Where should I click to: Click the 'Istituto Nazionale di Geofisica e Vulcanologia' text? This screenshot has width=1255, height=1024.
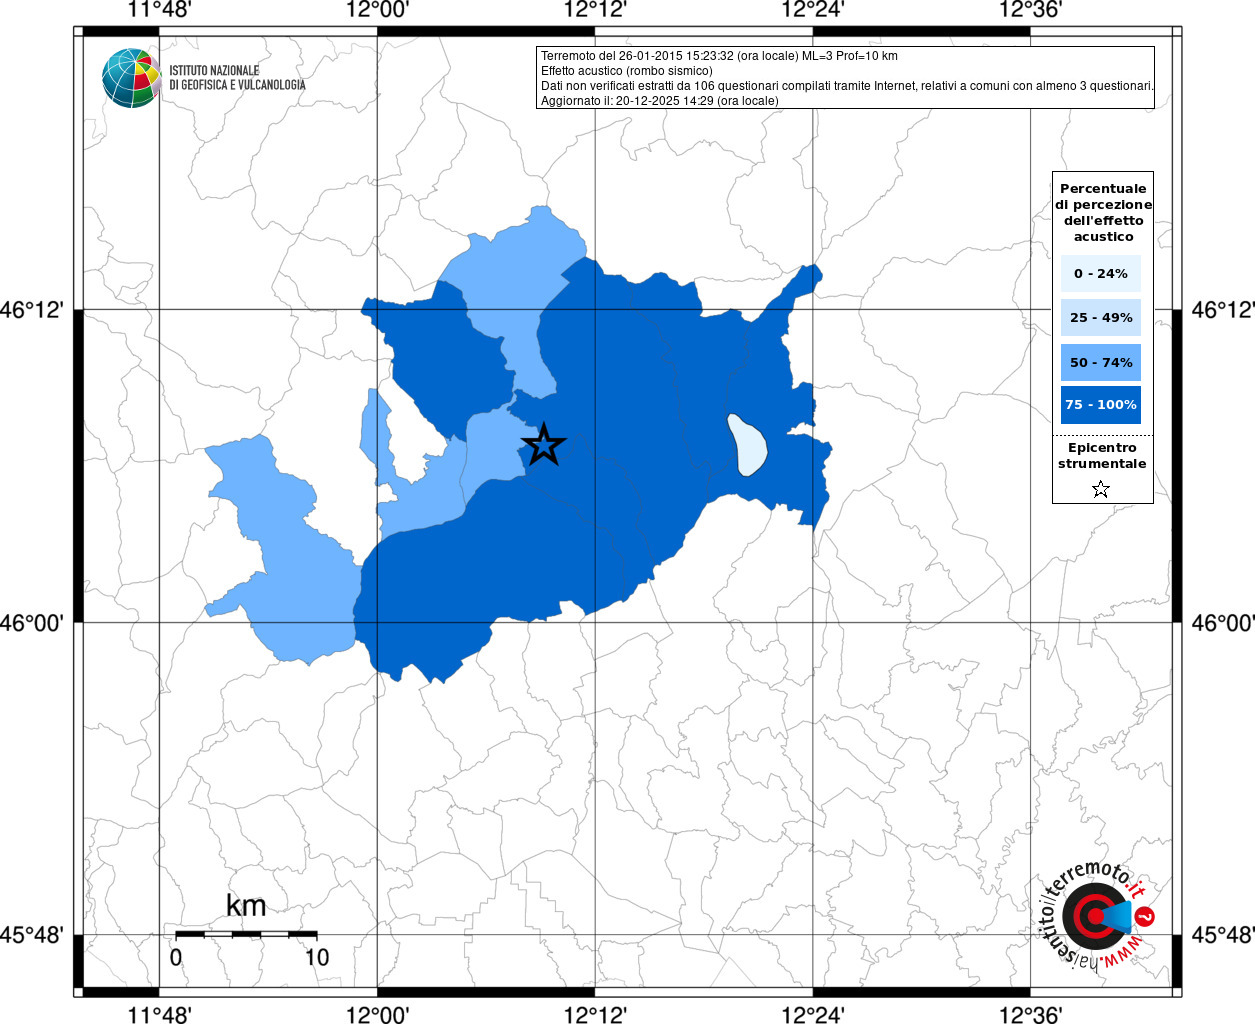coord(237,78)
